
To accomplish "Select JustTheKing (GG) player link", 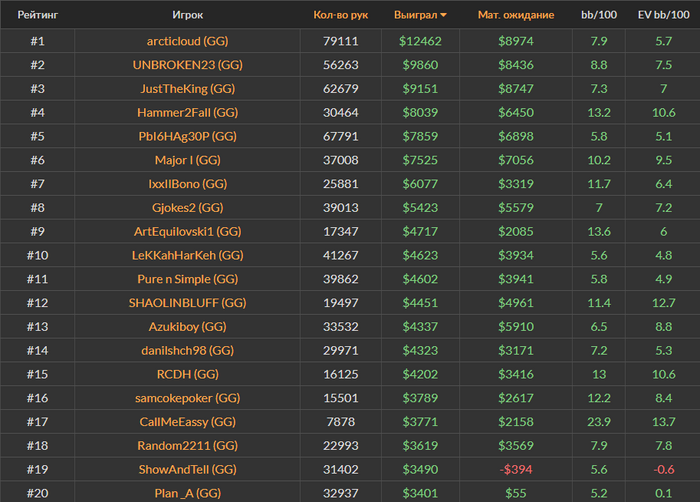I will click(187, 89).
